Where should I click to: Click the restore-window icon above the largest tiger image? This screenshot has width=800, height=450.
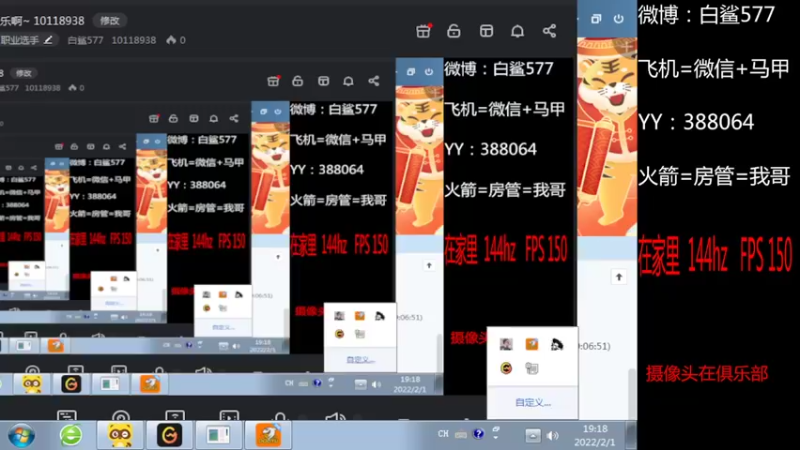coord(596,19)
